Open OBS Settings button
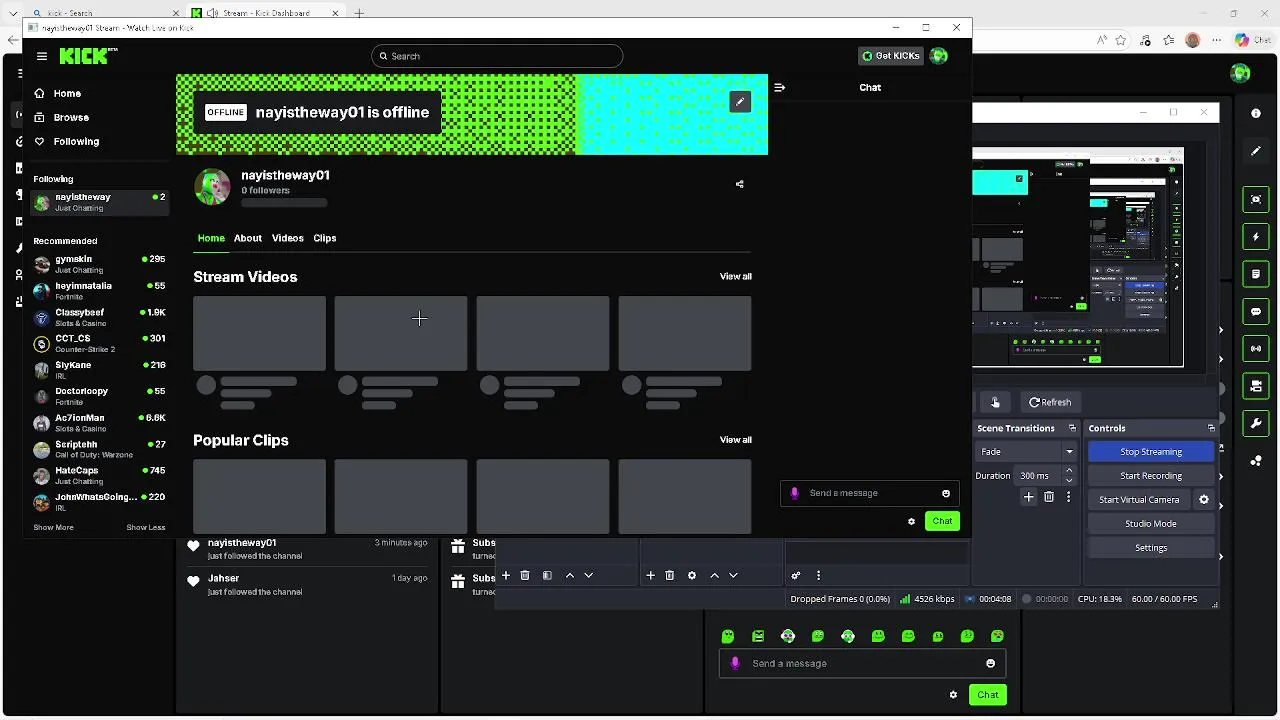Screen dimensions: 1280x720 (1151, 548)
